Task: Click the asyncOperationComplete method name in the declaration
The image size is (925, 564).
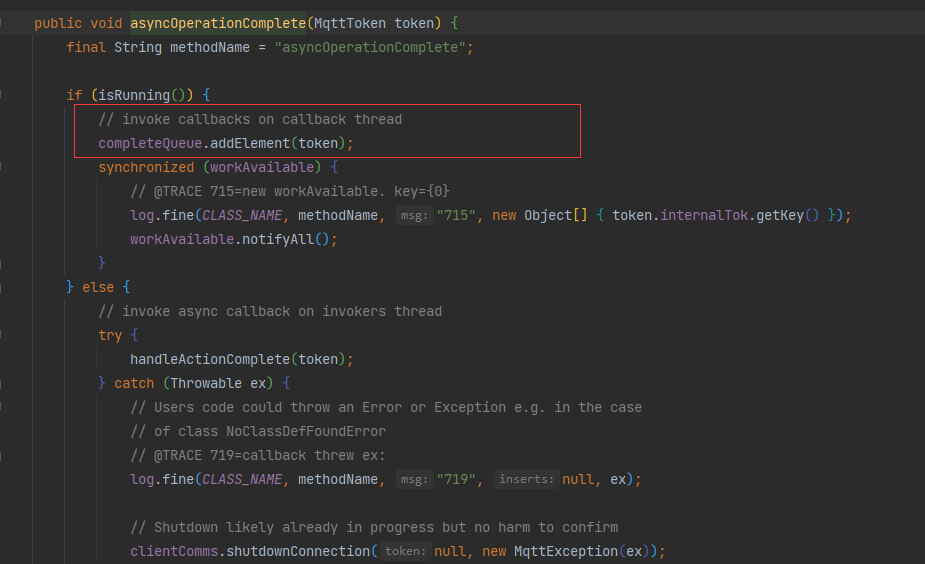Action: (x=218, y=24)
